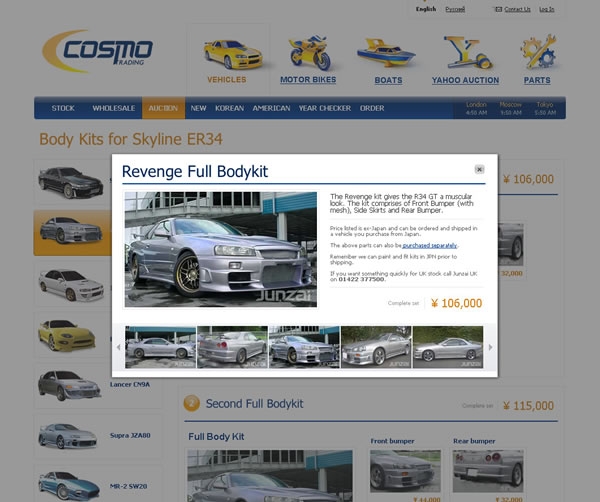Image resolution: width=600 pixels, height=502 pixels.
Task: Open the NEW menu item
Action: point(198,108)
